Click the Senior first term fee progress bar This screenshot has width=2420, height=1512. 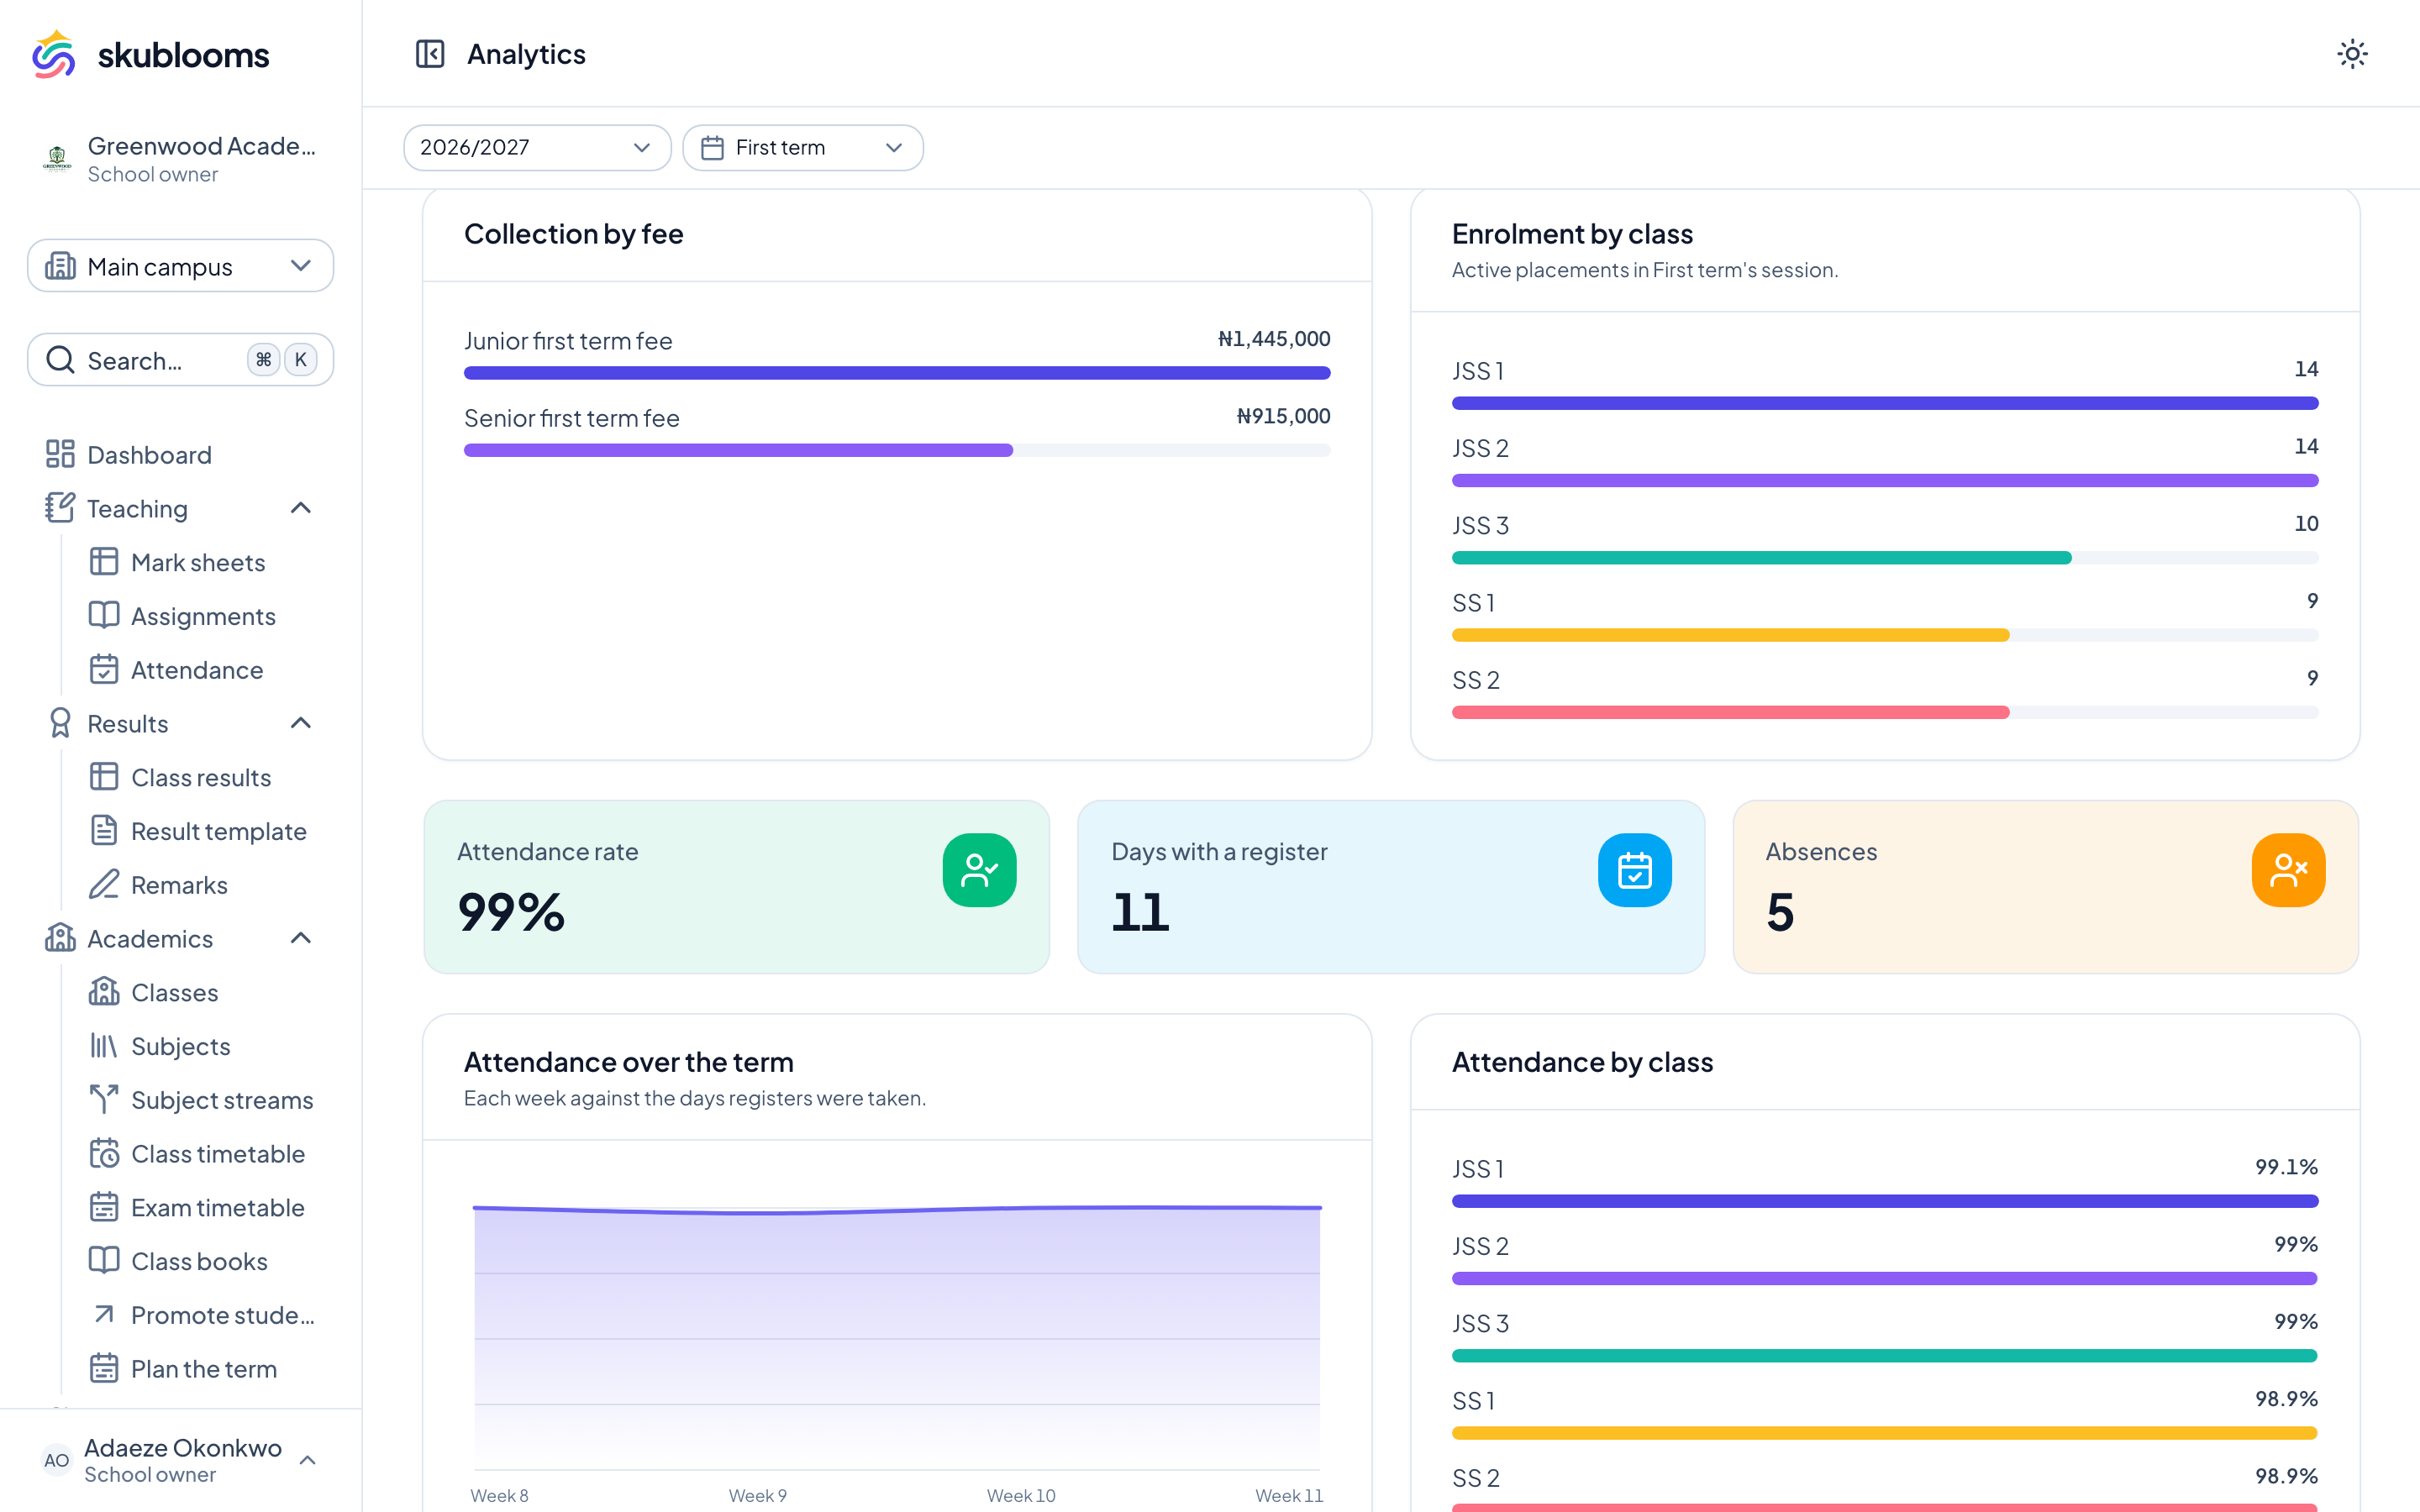pos(897,450)
